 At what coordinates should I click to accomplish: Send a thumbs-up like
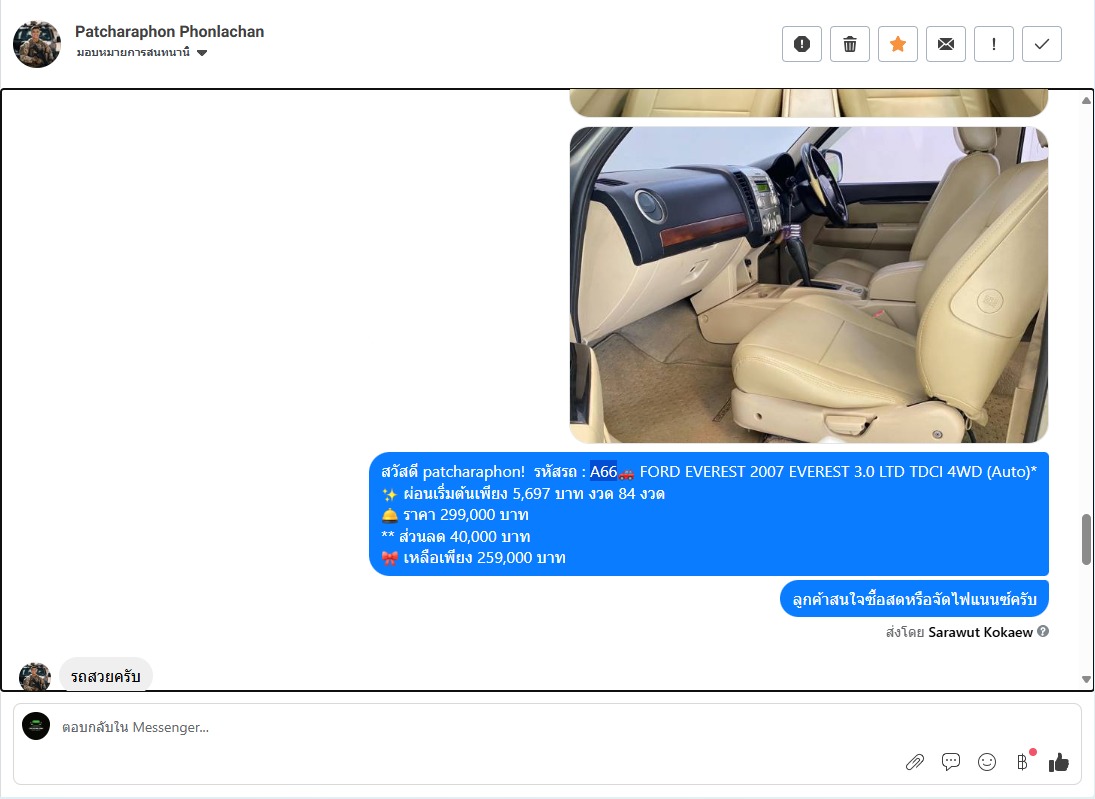pyautogui.click(x=1059, y=762)
